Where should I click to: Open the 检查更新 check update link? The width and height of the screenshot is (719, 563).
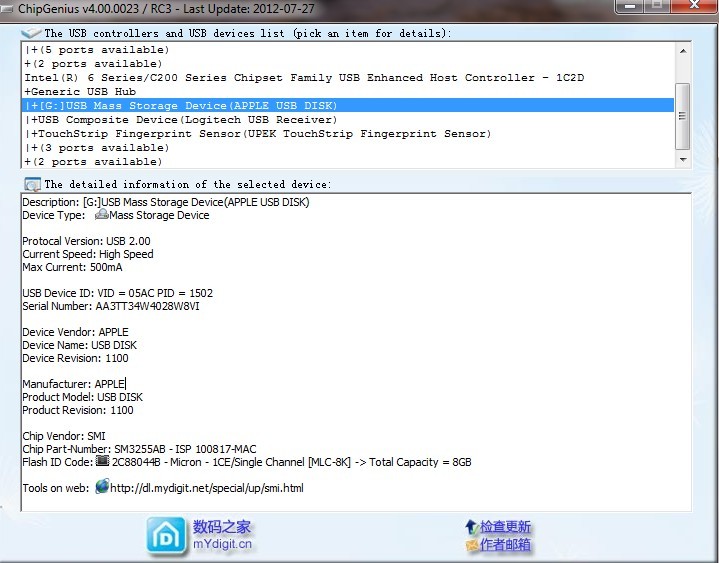click(505, 527)
